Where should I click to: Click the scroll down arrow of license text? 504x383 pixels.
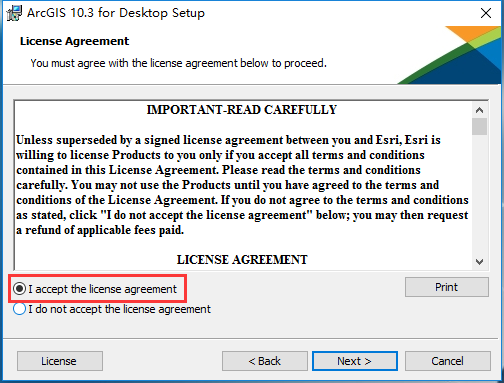479,262
